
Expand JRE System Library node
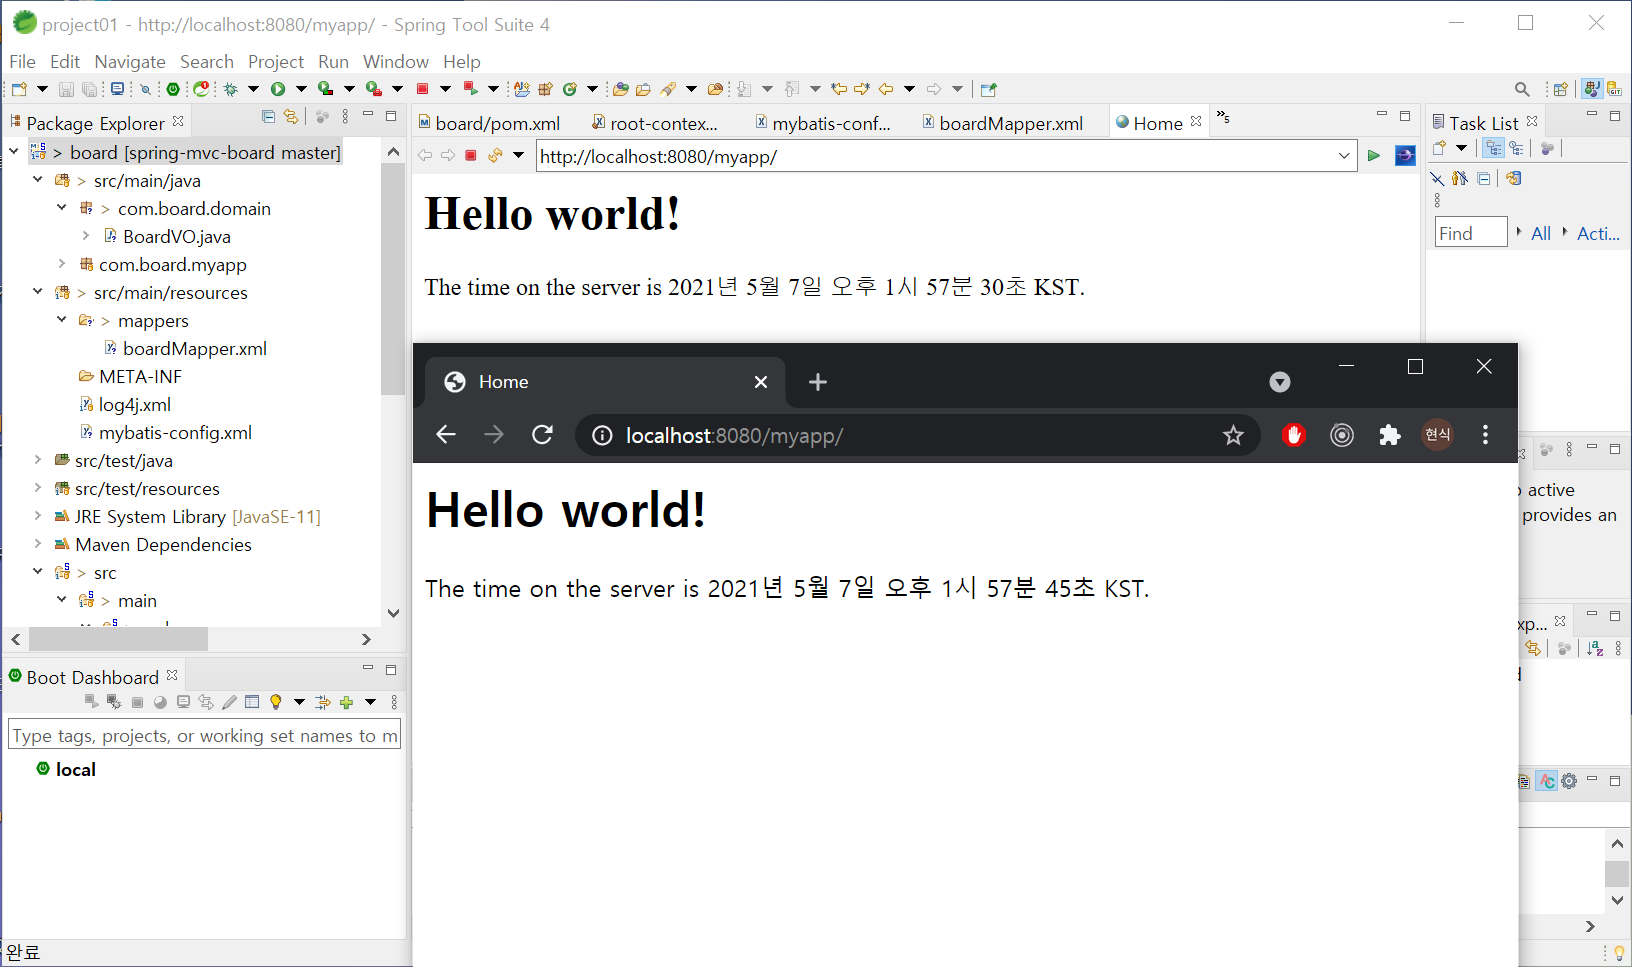[x=38, y=516]
